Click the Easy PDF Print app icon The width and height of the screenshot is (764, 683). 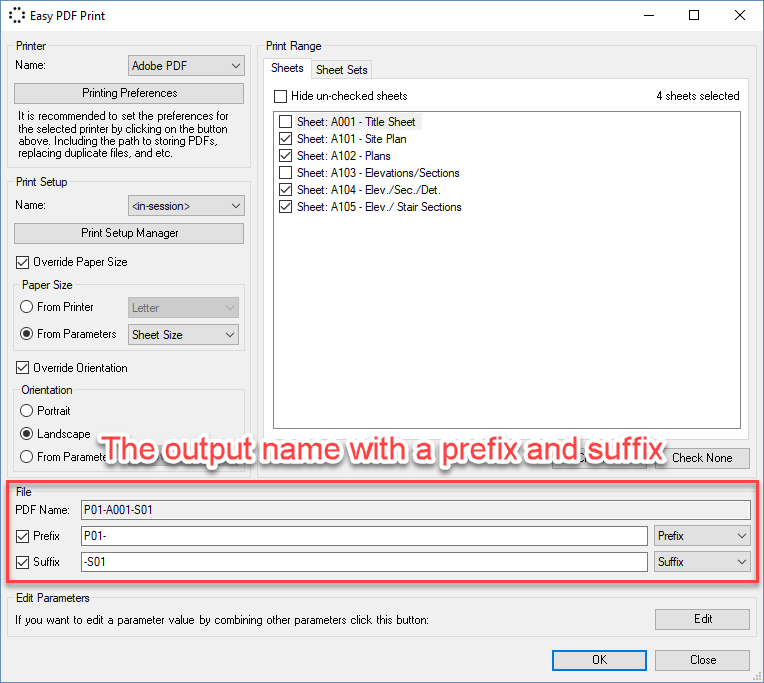point(17,16)
